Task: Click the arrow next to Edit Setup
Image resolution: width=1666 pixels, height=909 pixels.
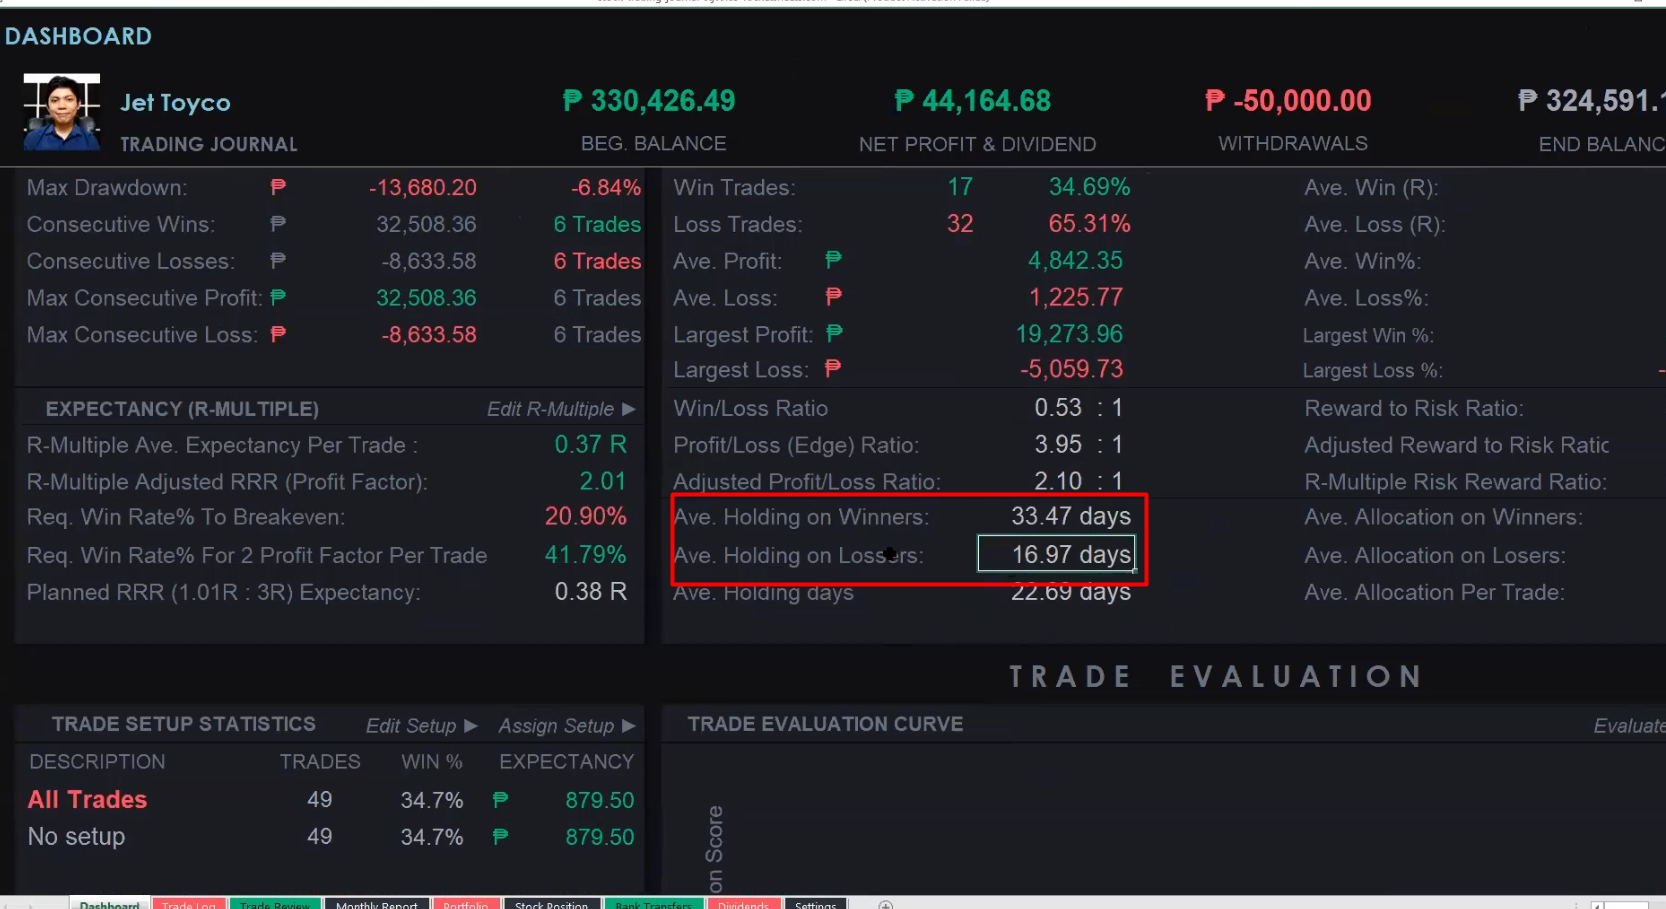Action: pyautogui.click(x=470, y=726)
